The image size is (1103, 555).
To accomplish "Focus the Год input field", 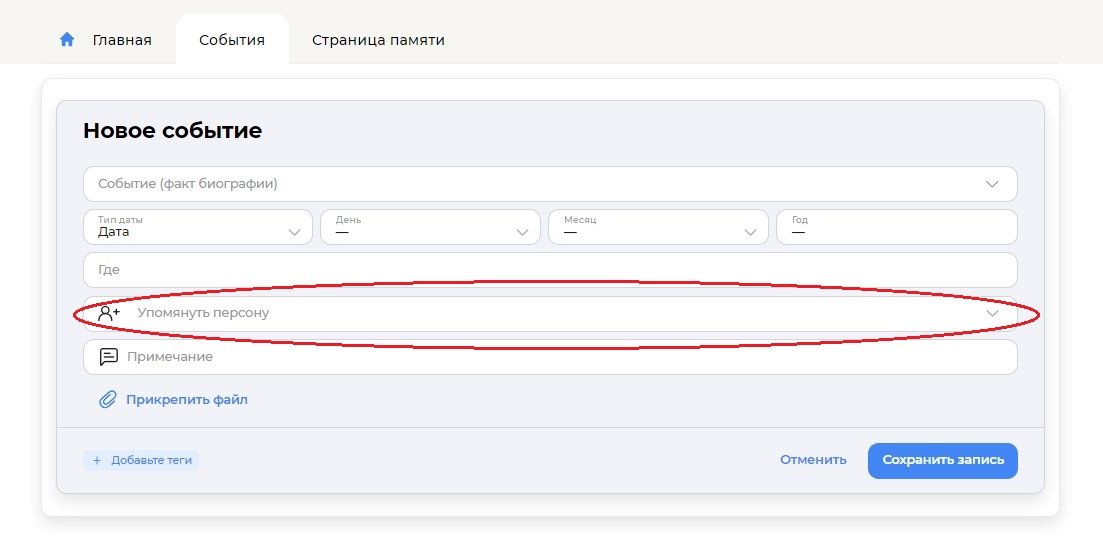I will (897, 227).
